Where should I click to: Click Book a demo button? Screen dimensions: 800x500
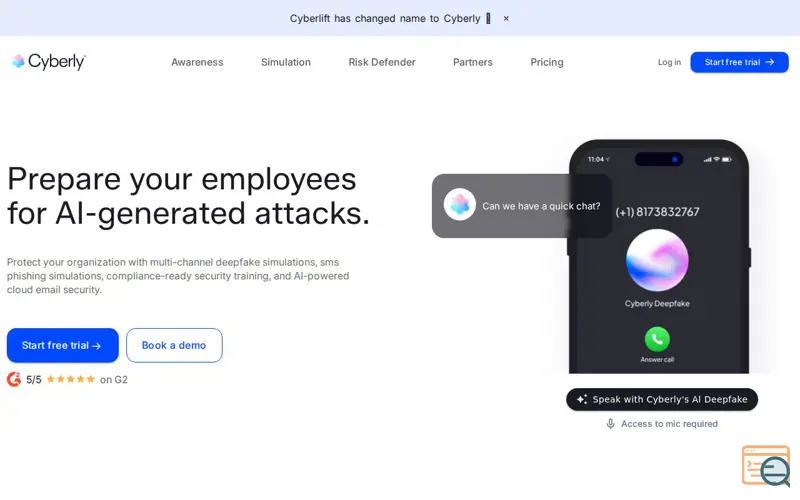[174, 345]
